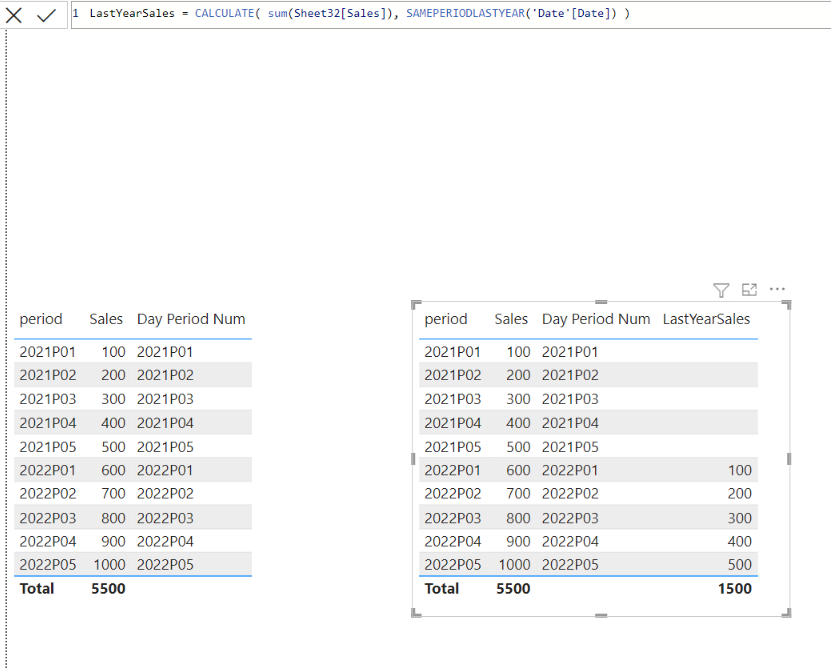Sort left table by period header
This screenshot has width=831, height=668.
[x=41, y=319]
